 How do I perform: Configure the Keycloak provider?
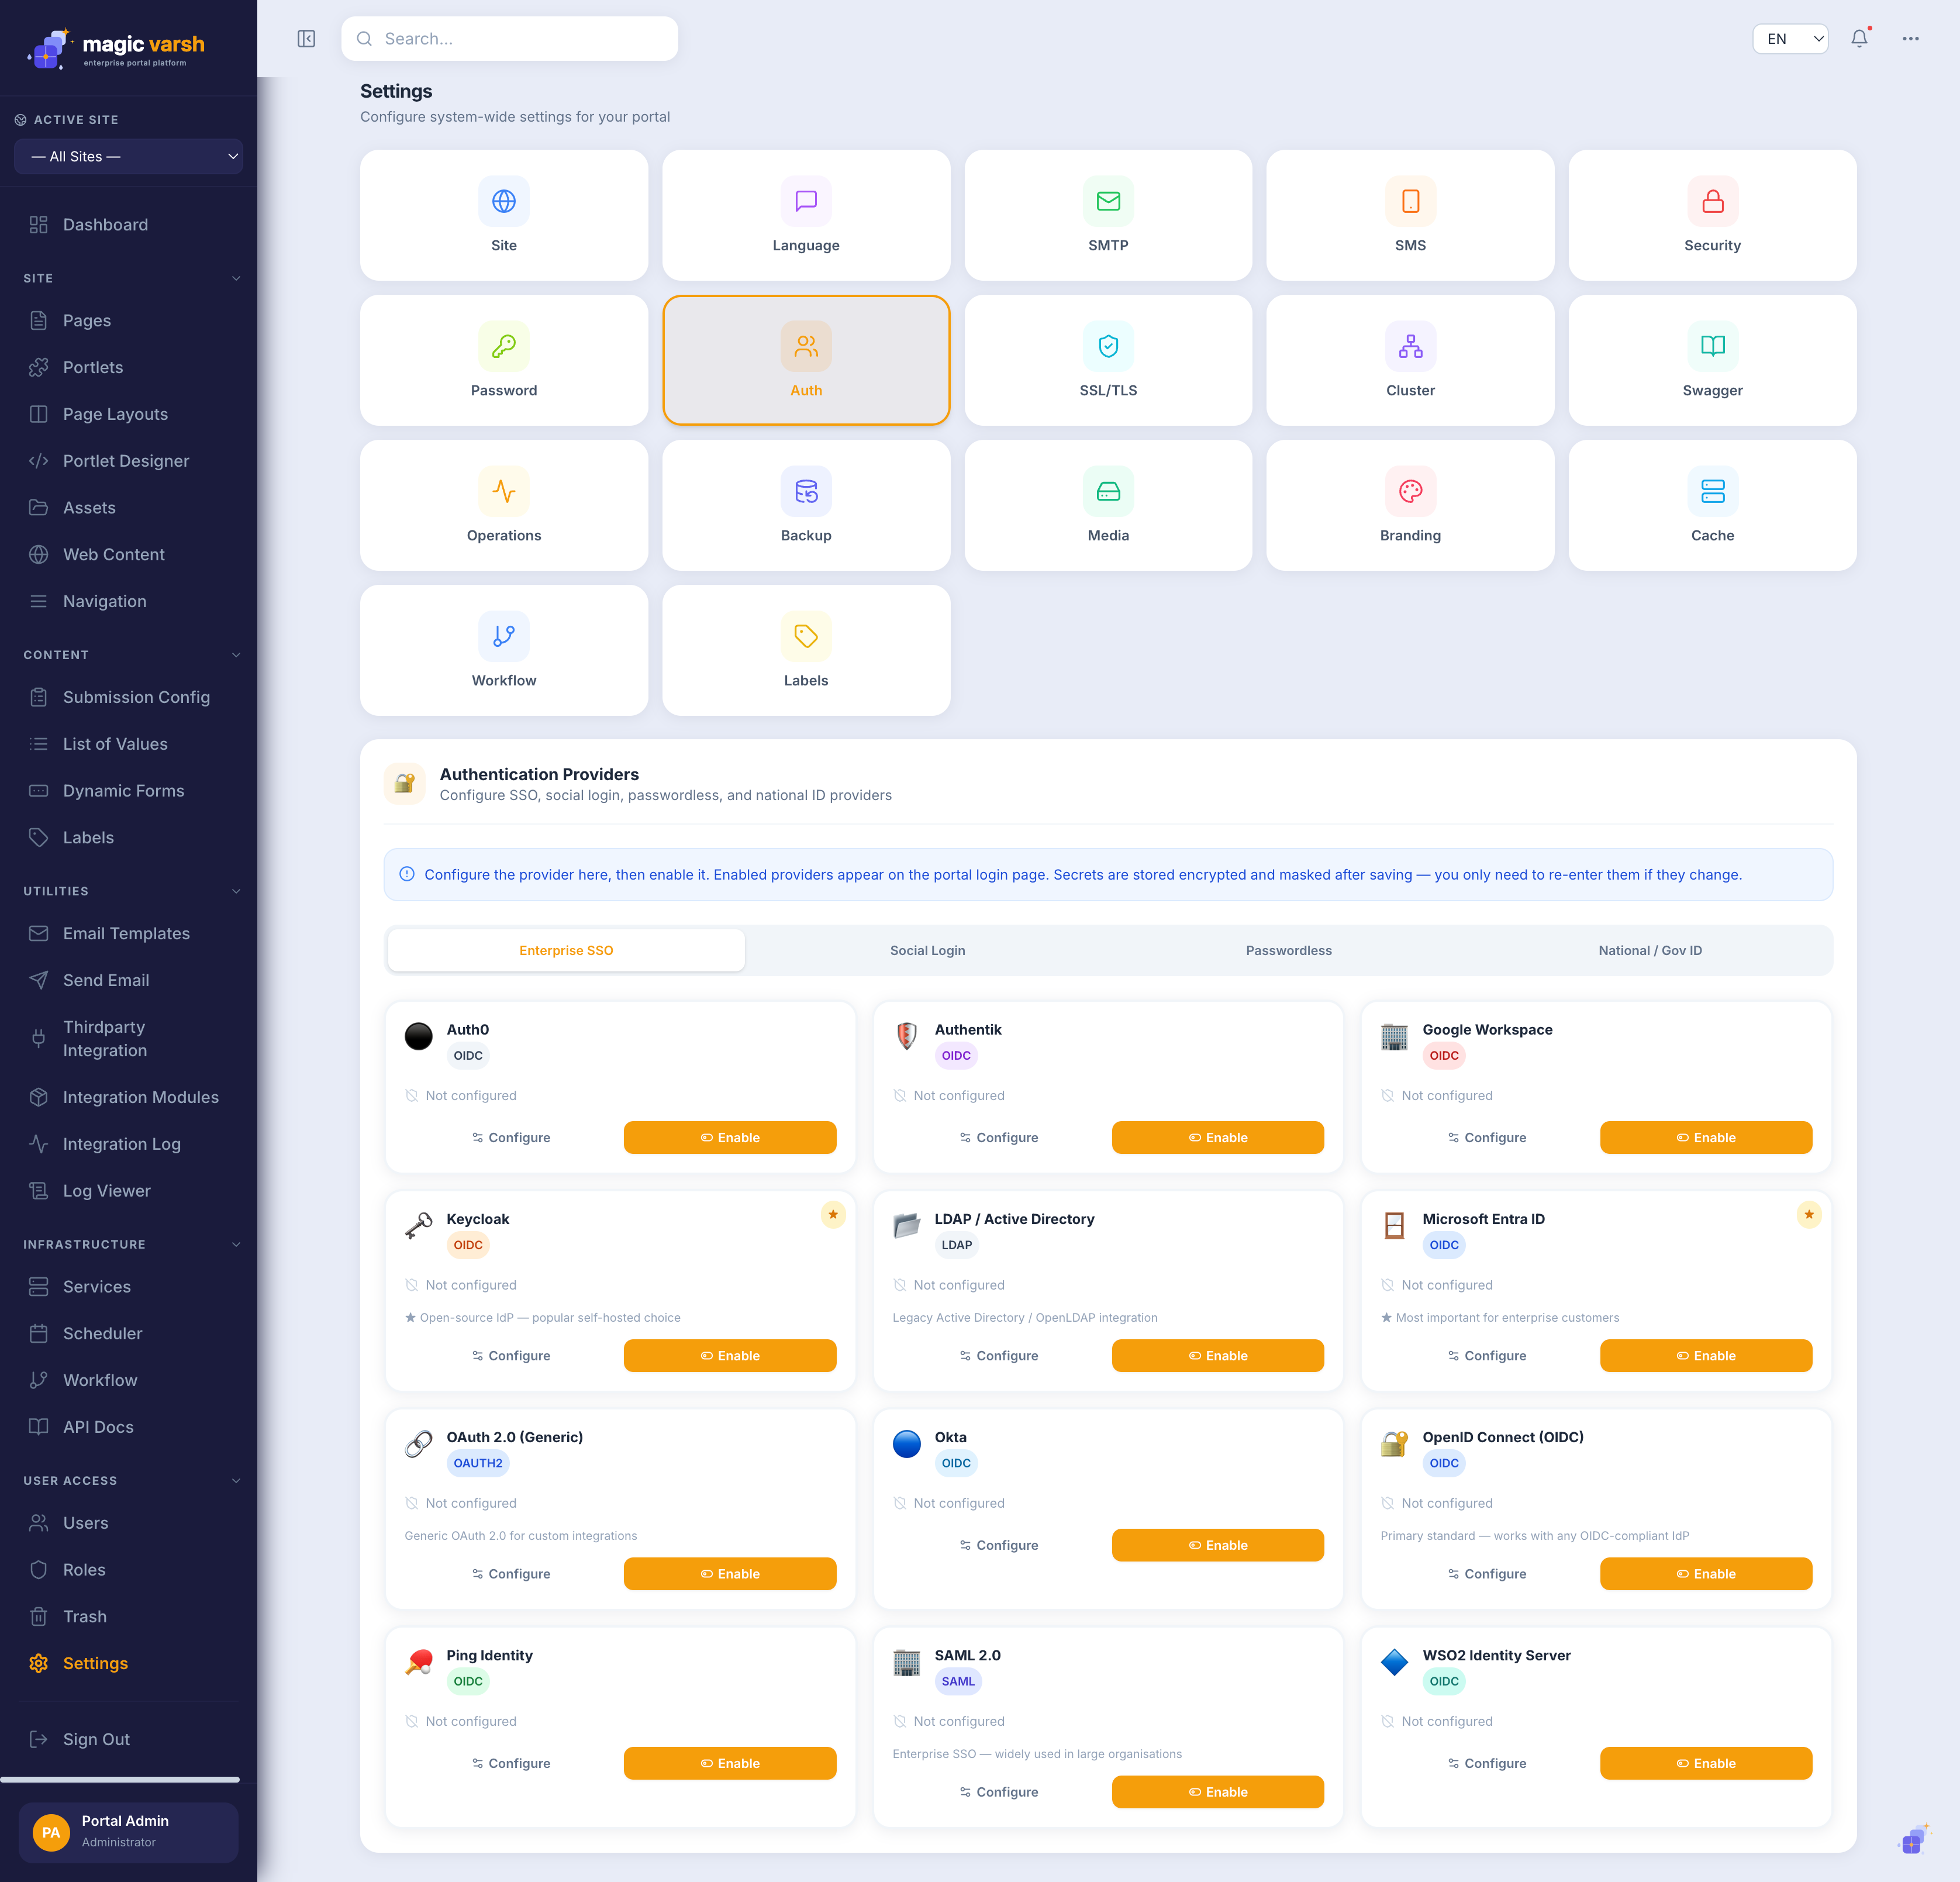click(x=511, y=1355)
